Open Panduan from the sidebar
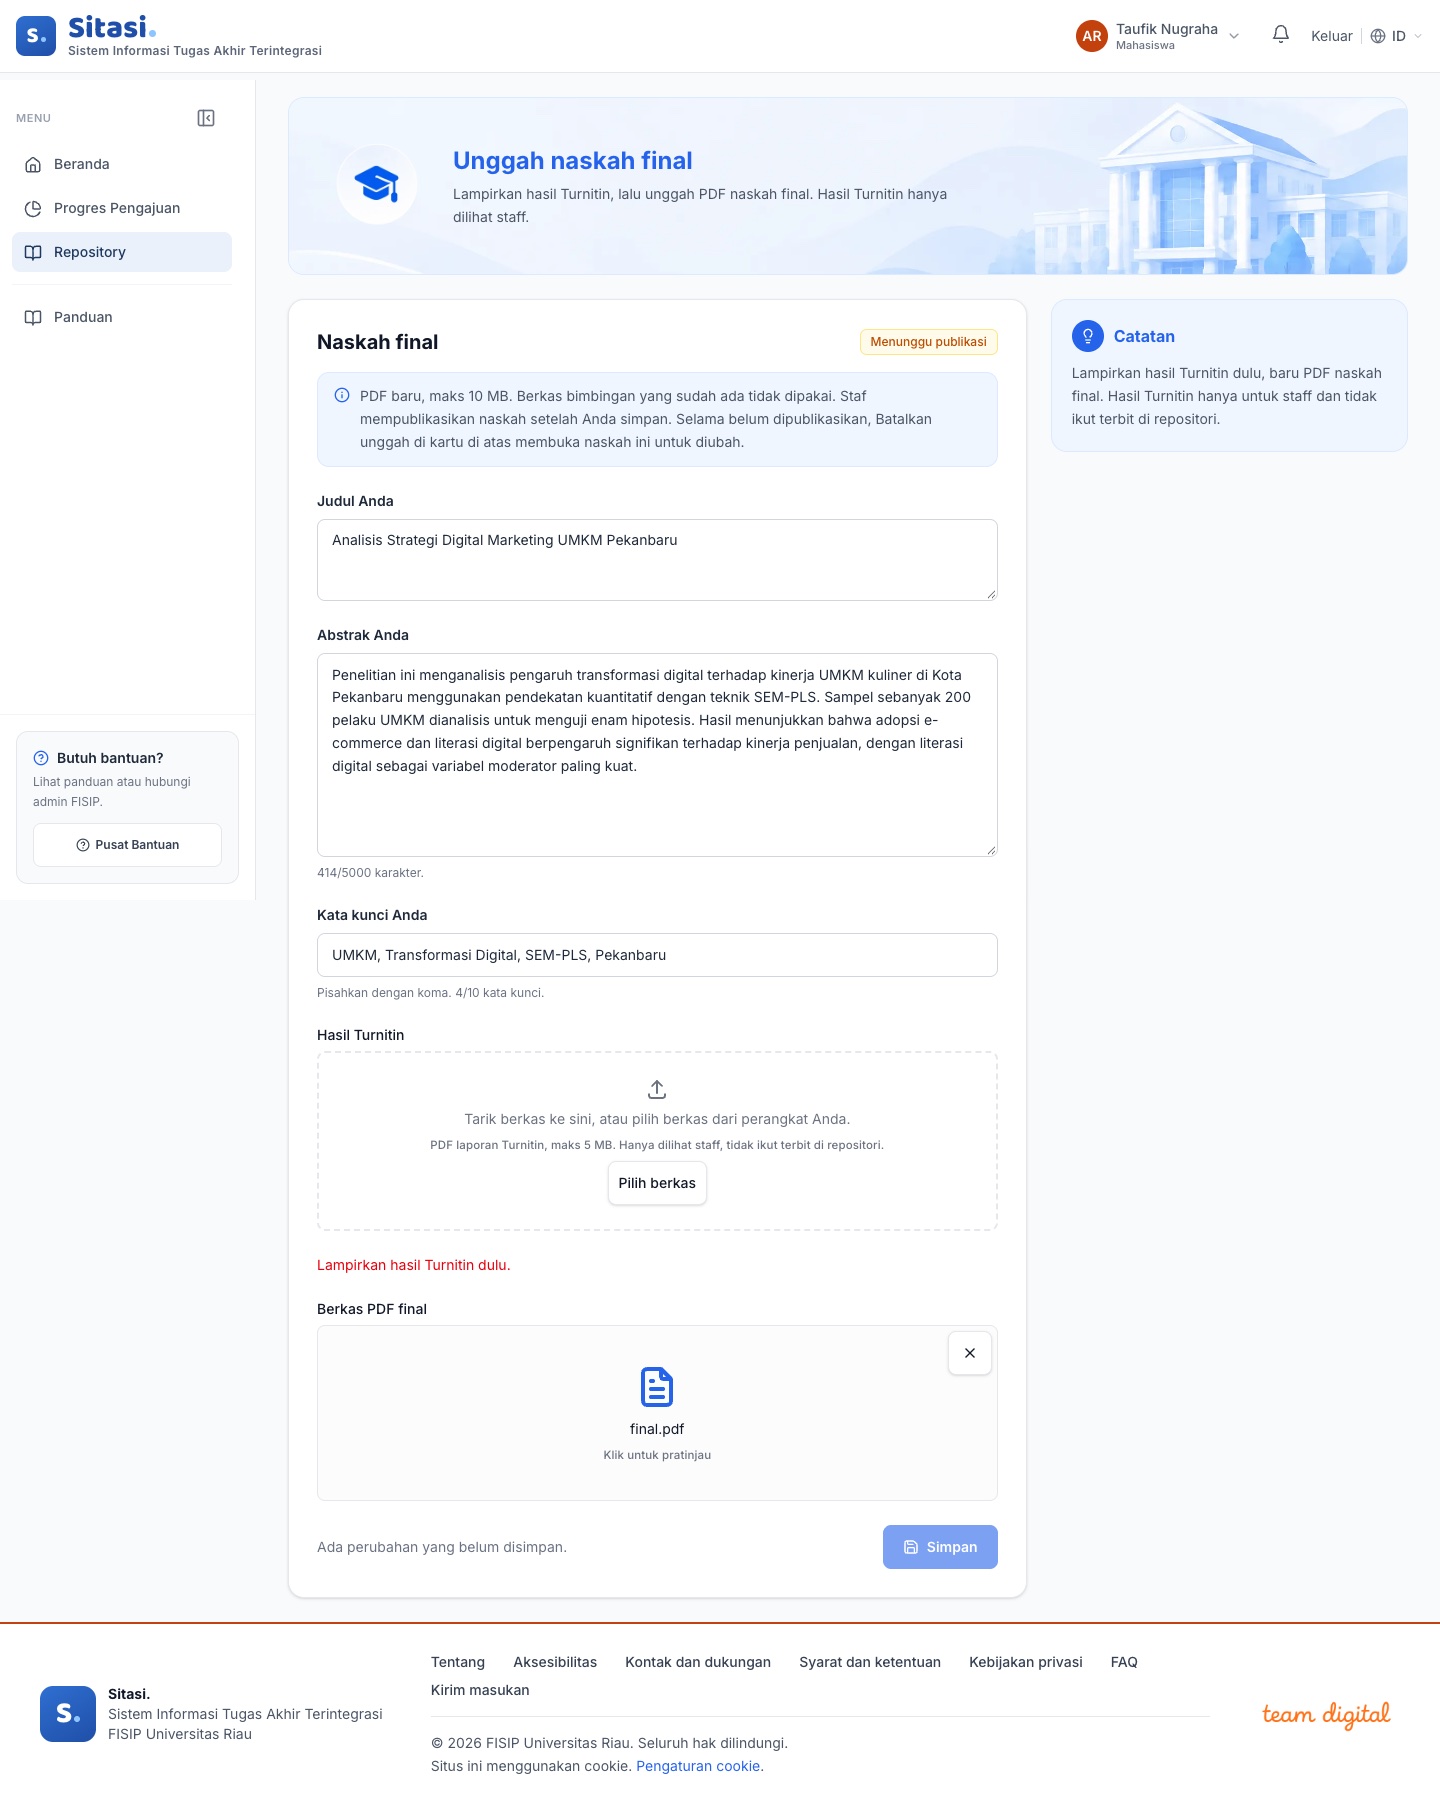1440x1804 pixels. pos(122,317)
